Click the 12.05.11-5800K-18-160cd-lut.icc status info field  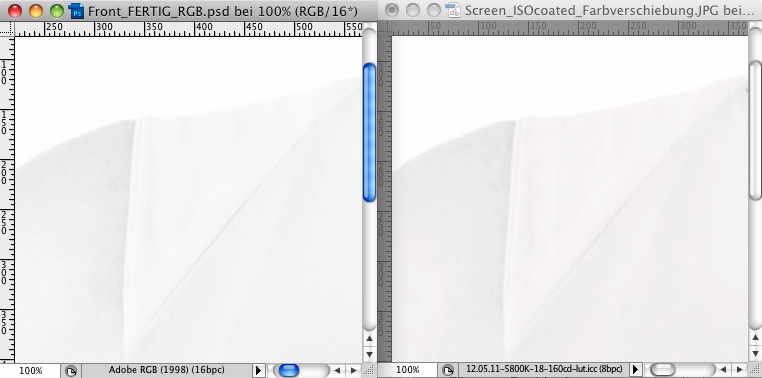tap(544, 369)
